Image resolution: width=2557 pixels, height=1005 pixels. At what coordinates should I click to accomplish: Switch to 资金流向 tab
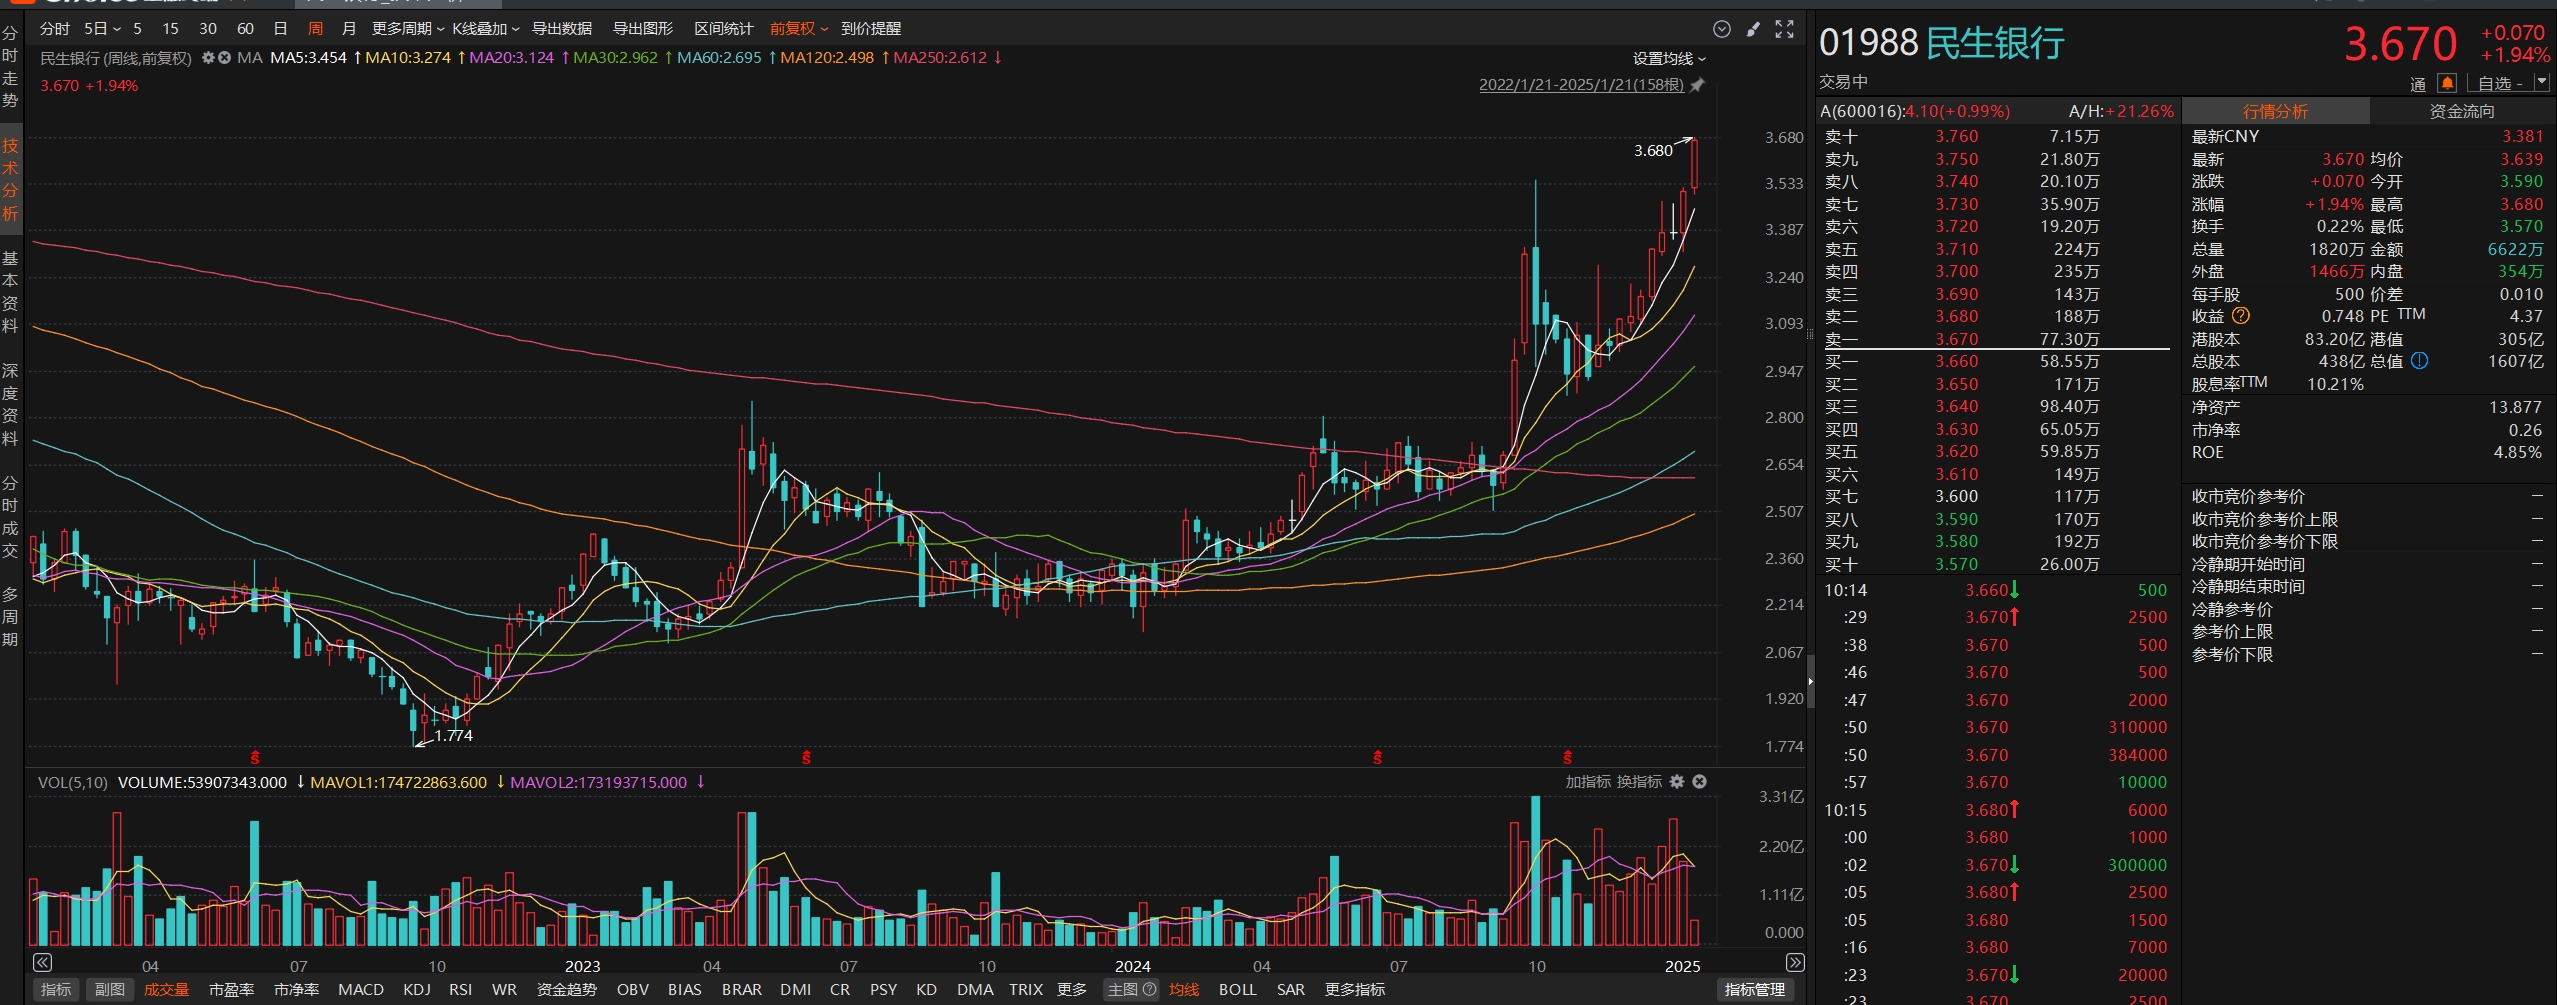[2462, 111]
